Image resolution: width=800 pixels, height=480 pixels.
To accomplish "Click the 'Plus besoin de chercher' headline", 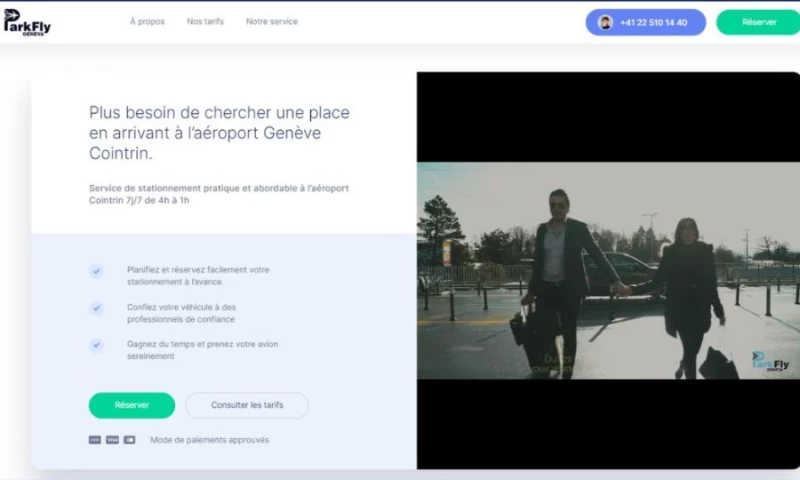I will coord(219,133).
